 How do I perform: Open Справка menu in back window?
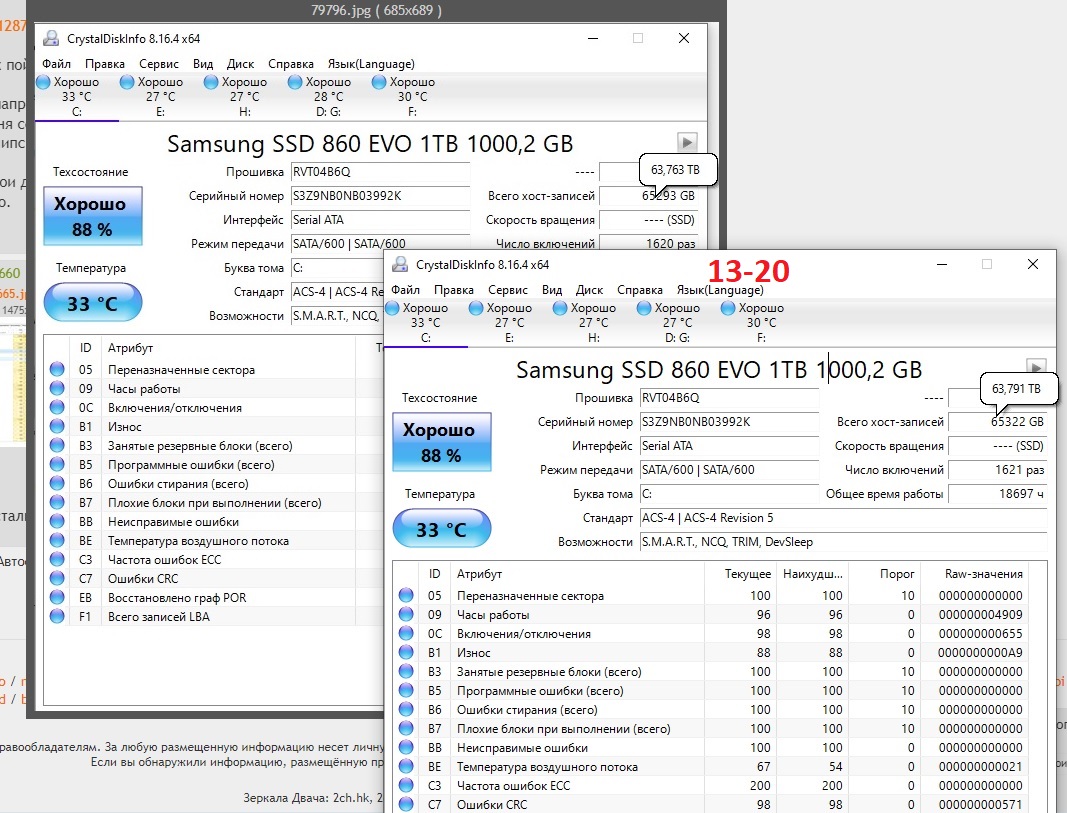coord(291,64)
